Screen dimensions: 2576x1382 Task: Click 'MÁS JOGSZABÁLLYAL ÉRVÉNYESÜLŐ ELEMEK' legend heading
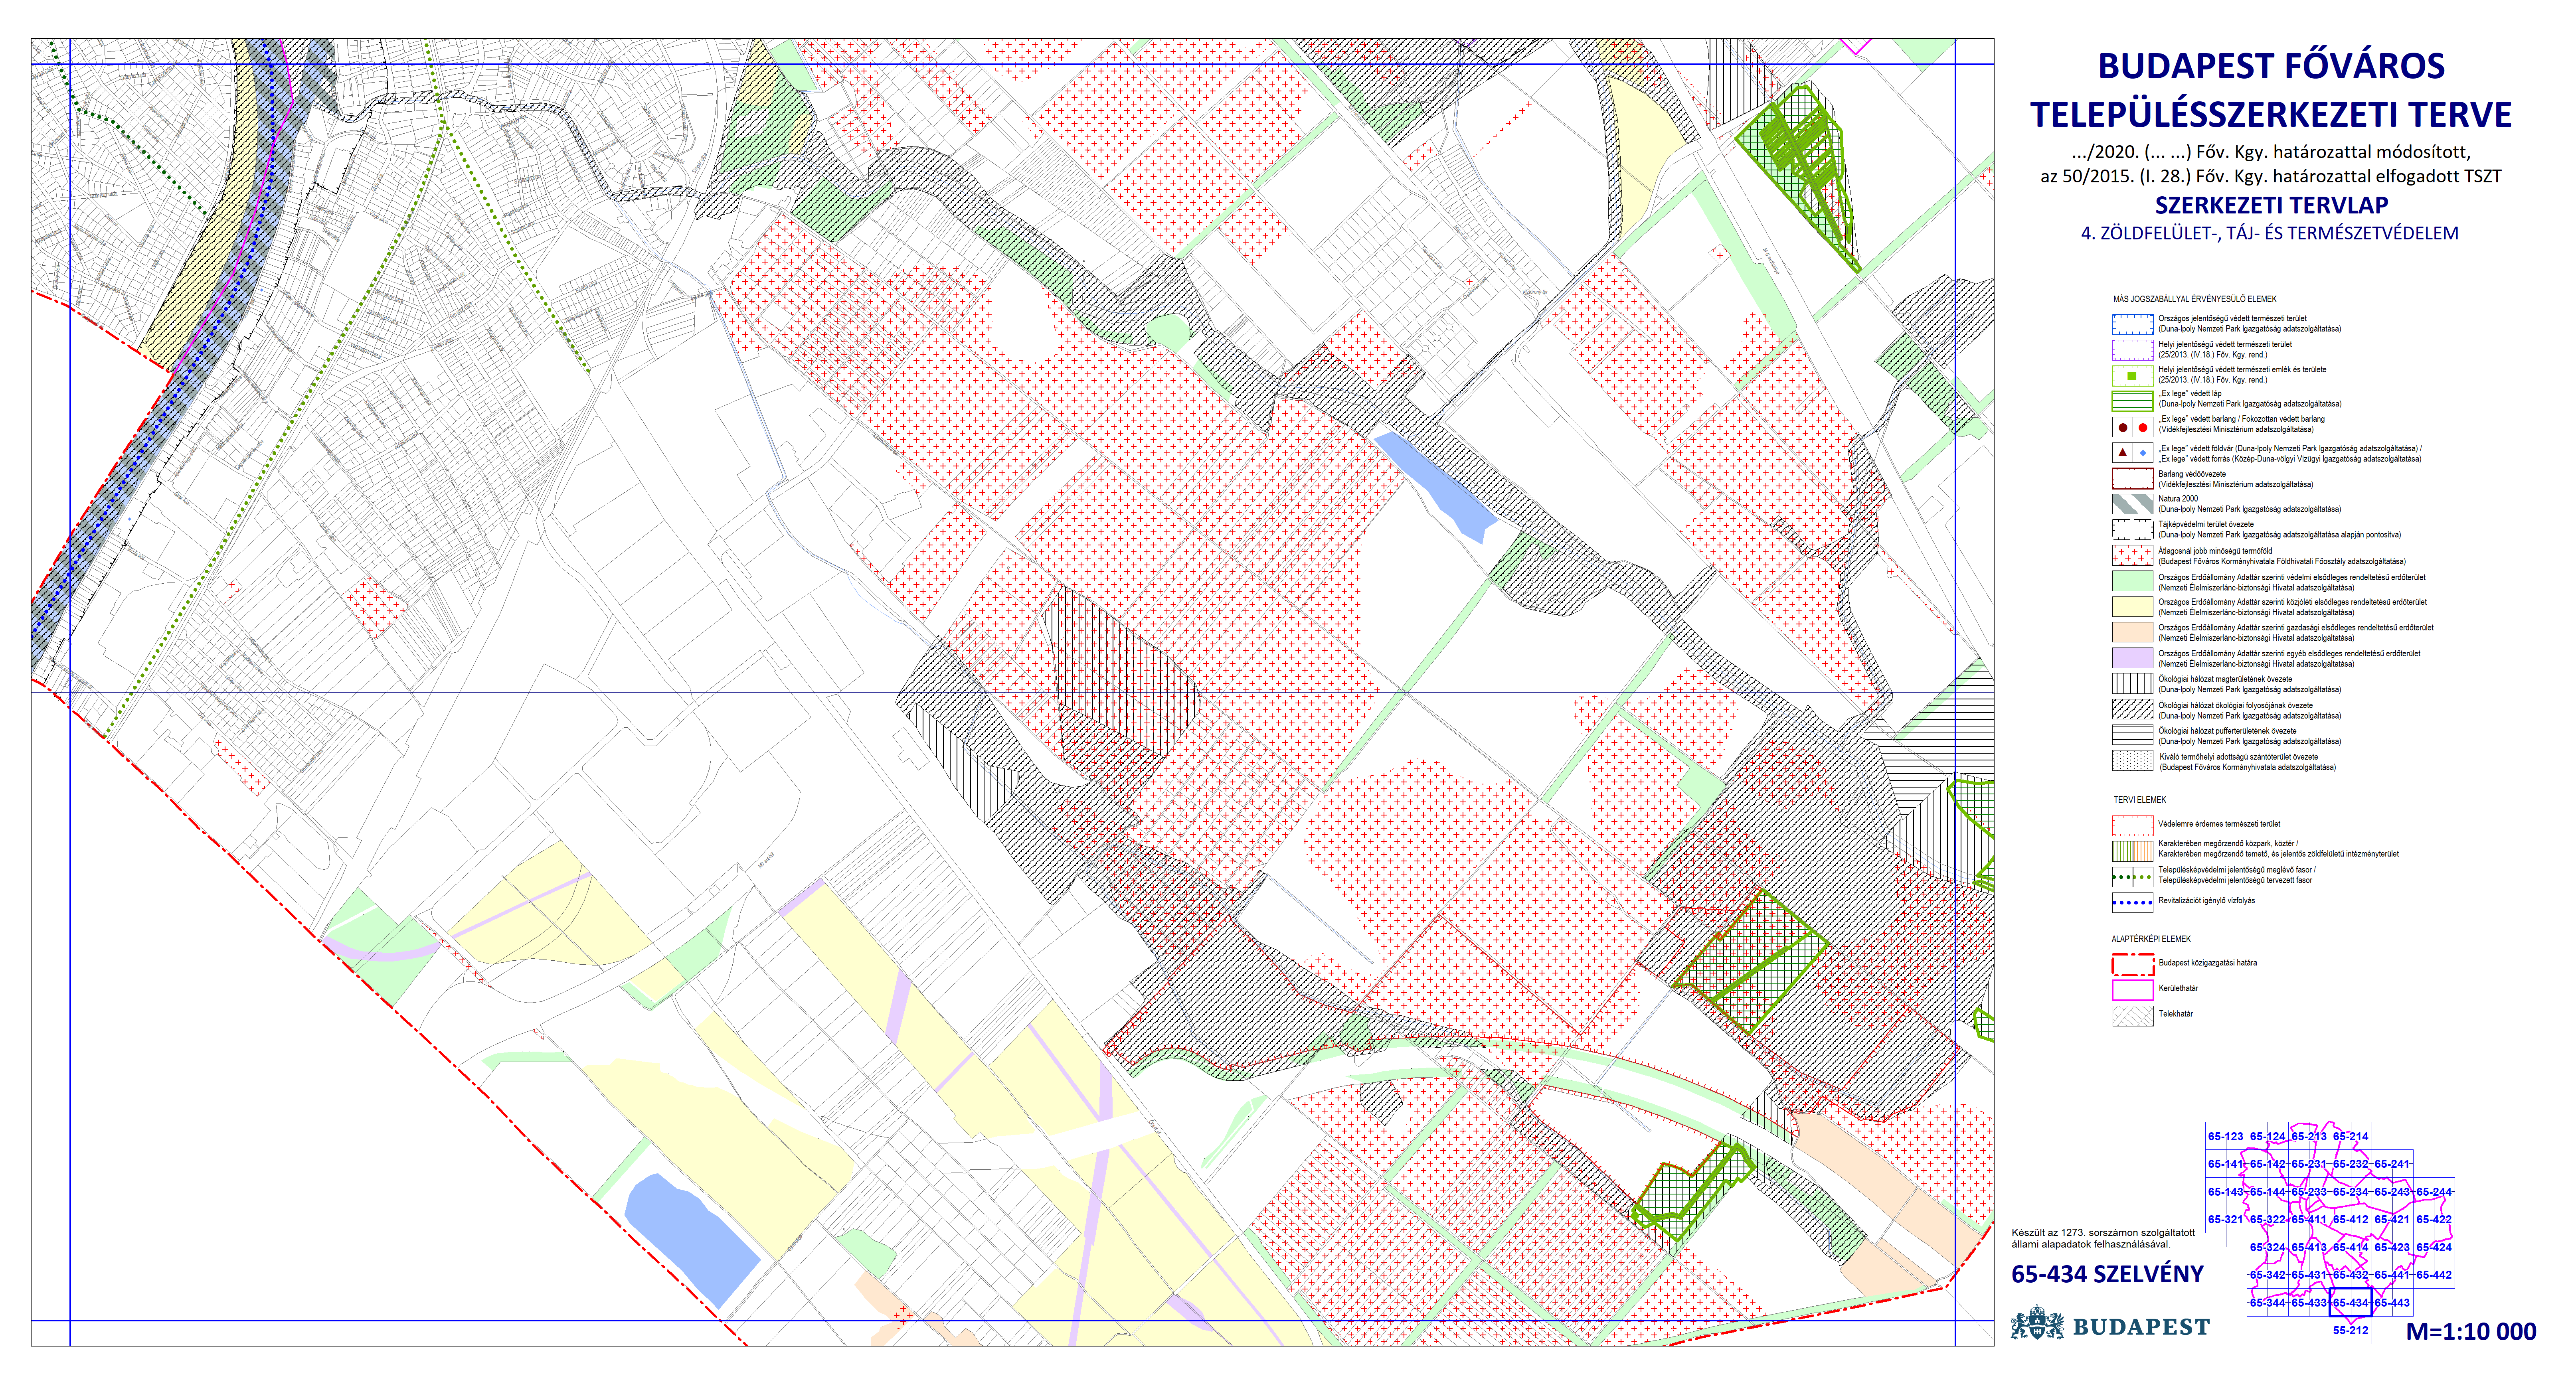click(2194, 299)
